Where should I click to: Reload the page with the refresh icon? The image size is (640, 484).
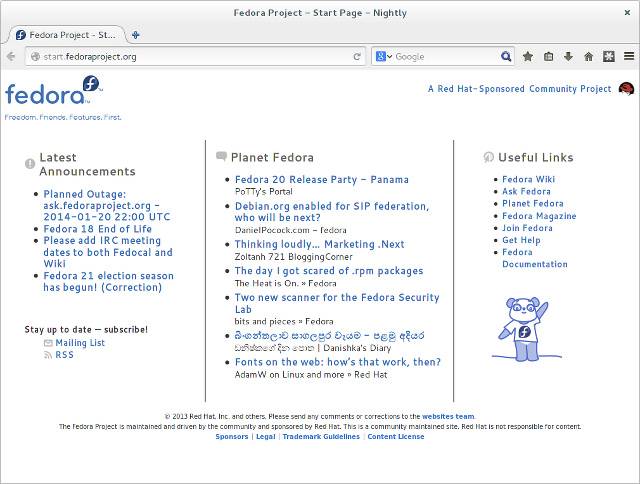[x=357, y=56]
